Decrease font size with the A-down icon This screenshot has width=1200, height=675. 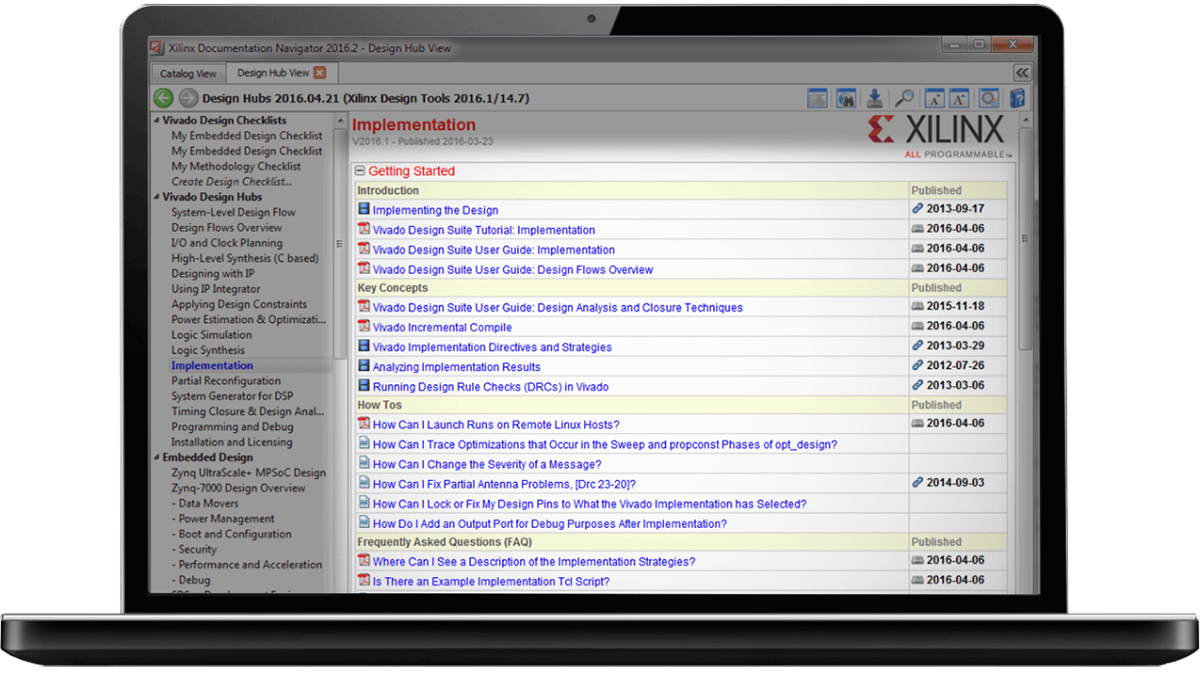pyautogui.click(x=934, y=98)
